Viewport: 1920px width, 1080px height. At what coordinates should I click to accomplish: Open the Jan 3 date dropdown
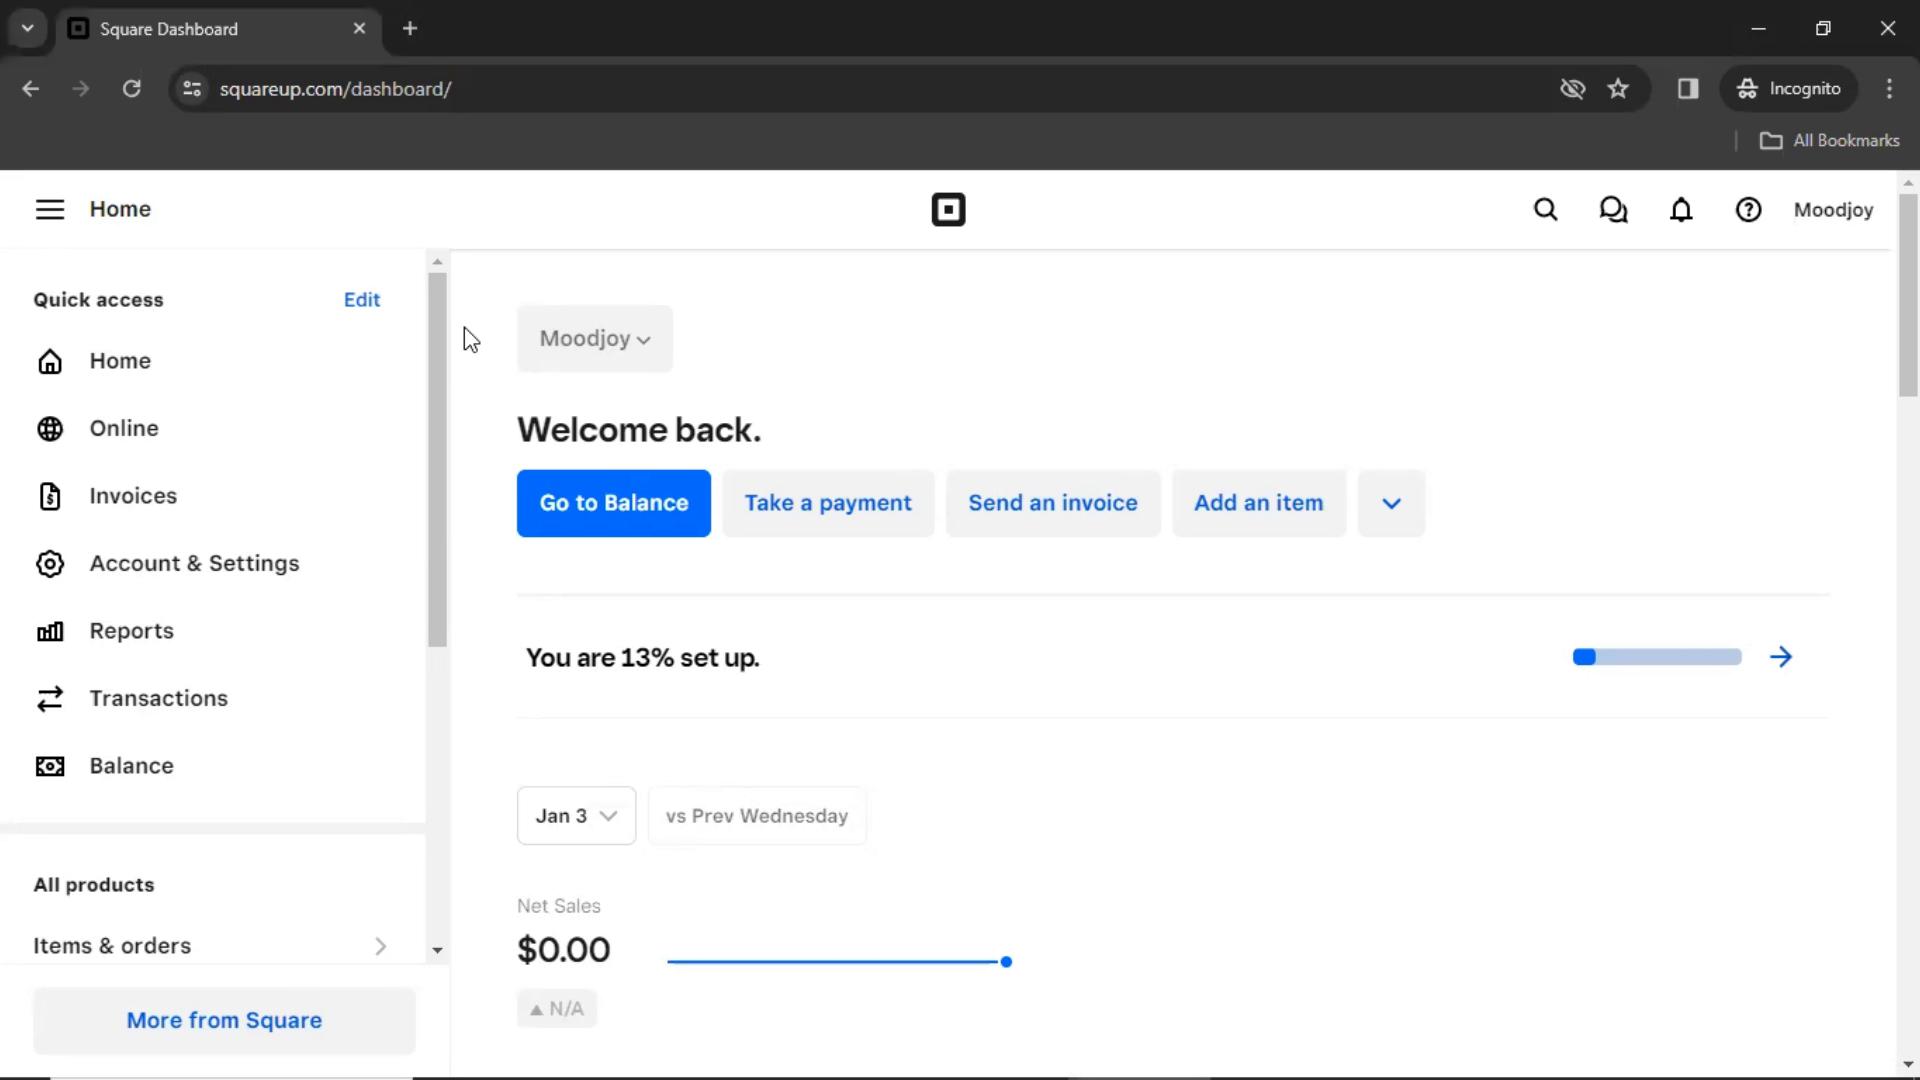(x=575, y=815)
